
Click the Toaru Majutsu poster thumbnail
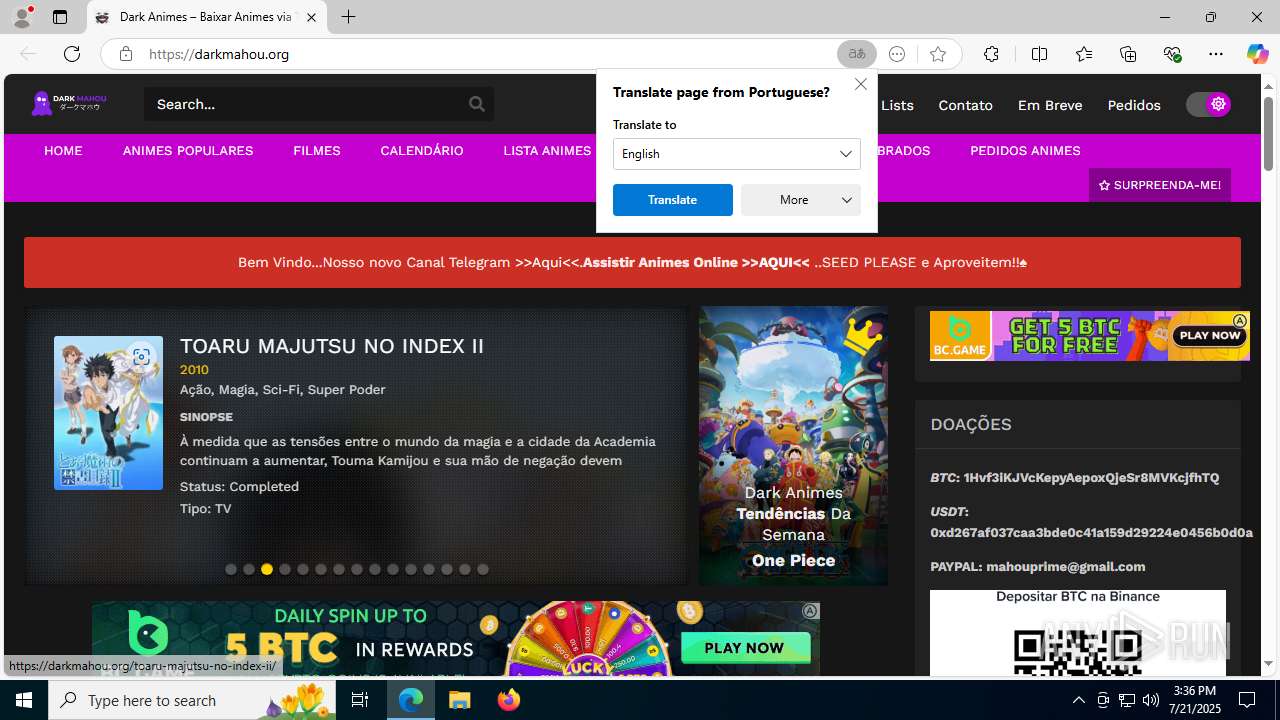click(x=108, y=413)
